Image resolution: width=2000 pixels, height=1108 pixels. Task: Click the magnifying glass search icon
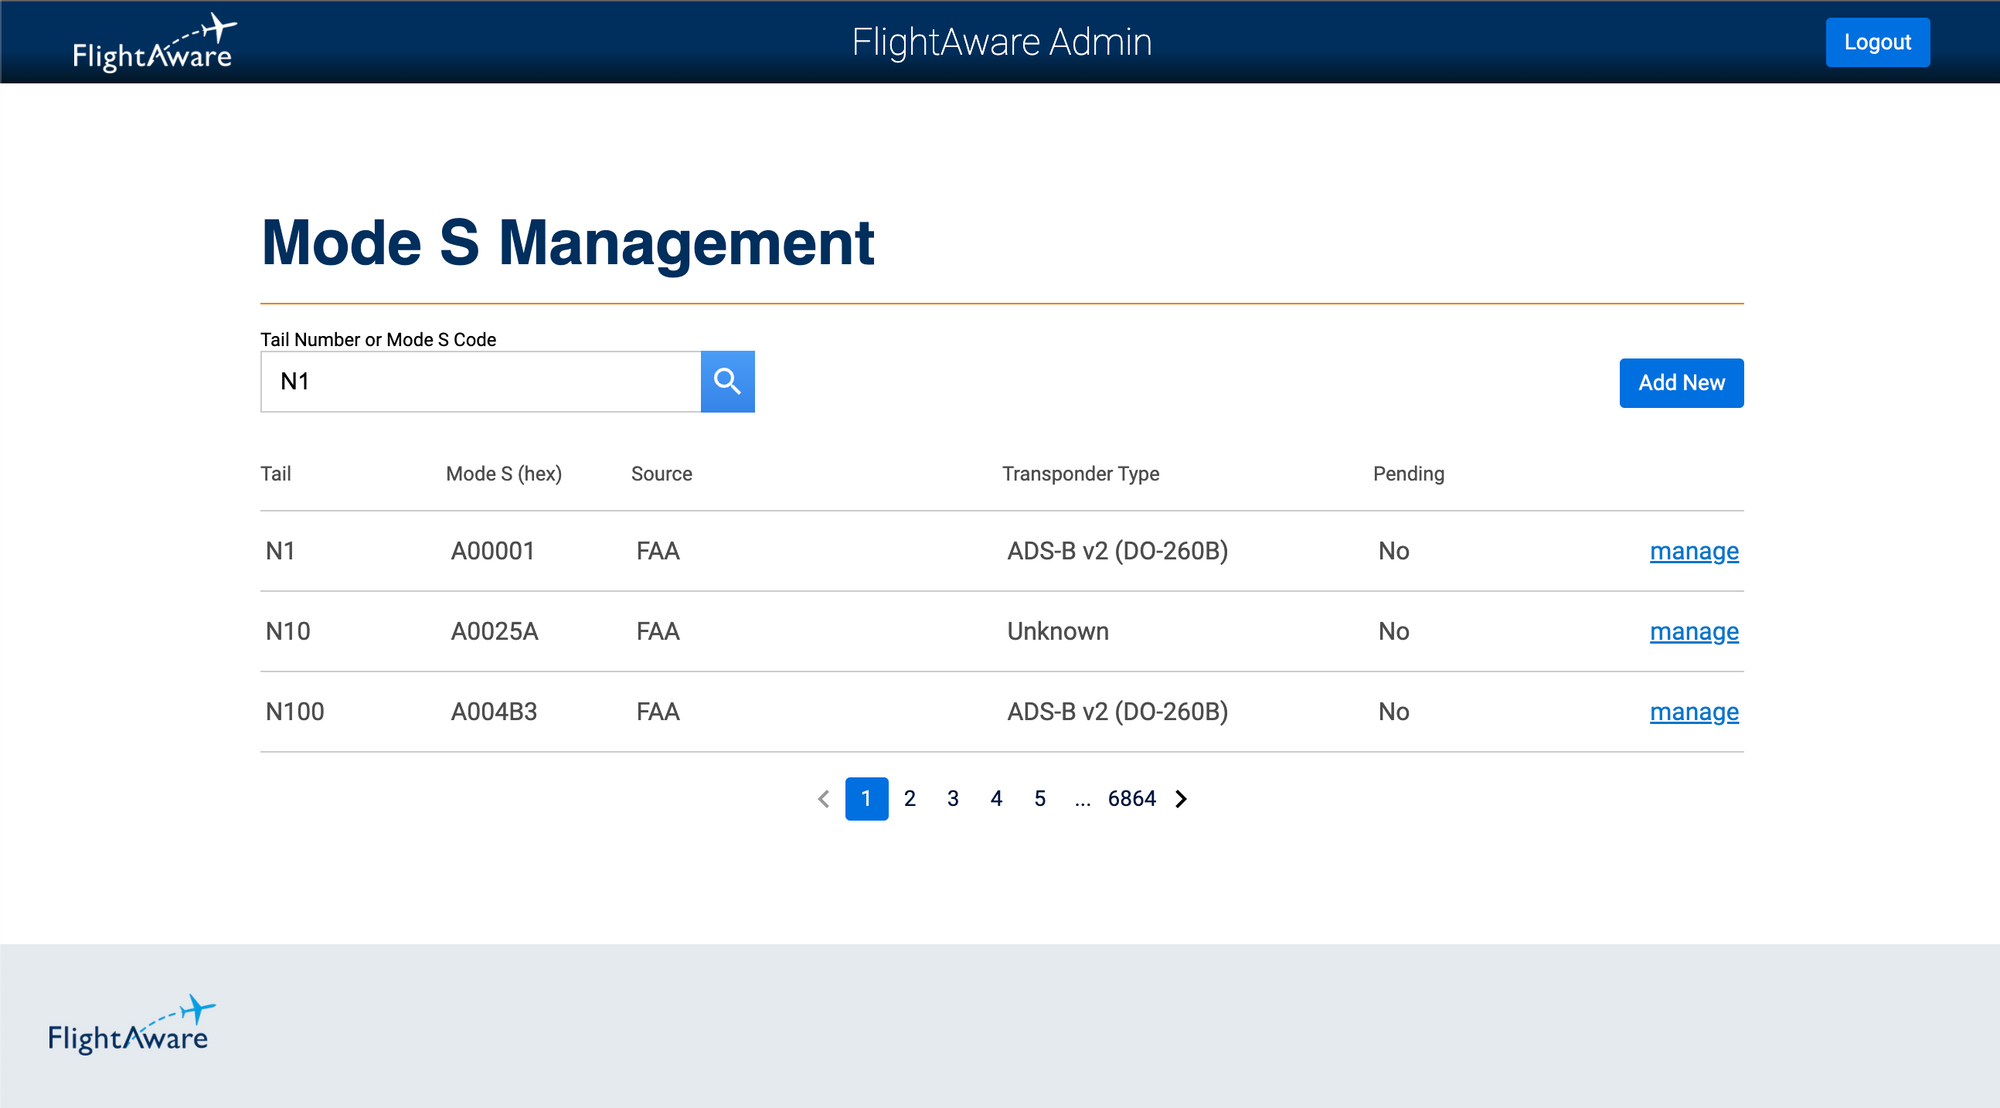[727, 381]
